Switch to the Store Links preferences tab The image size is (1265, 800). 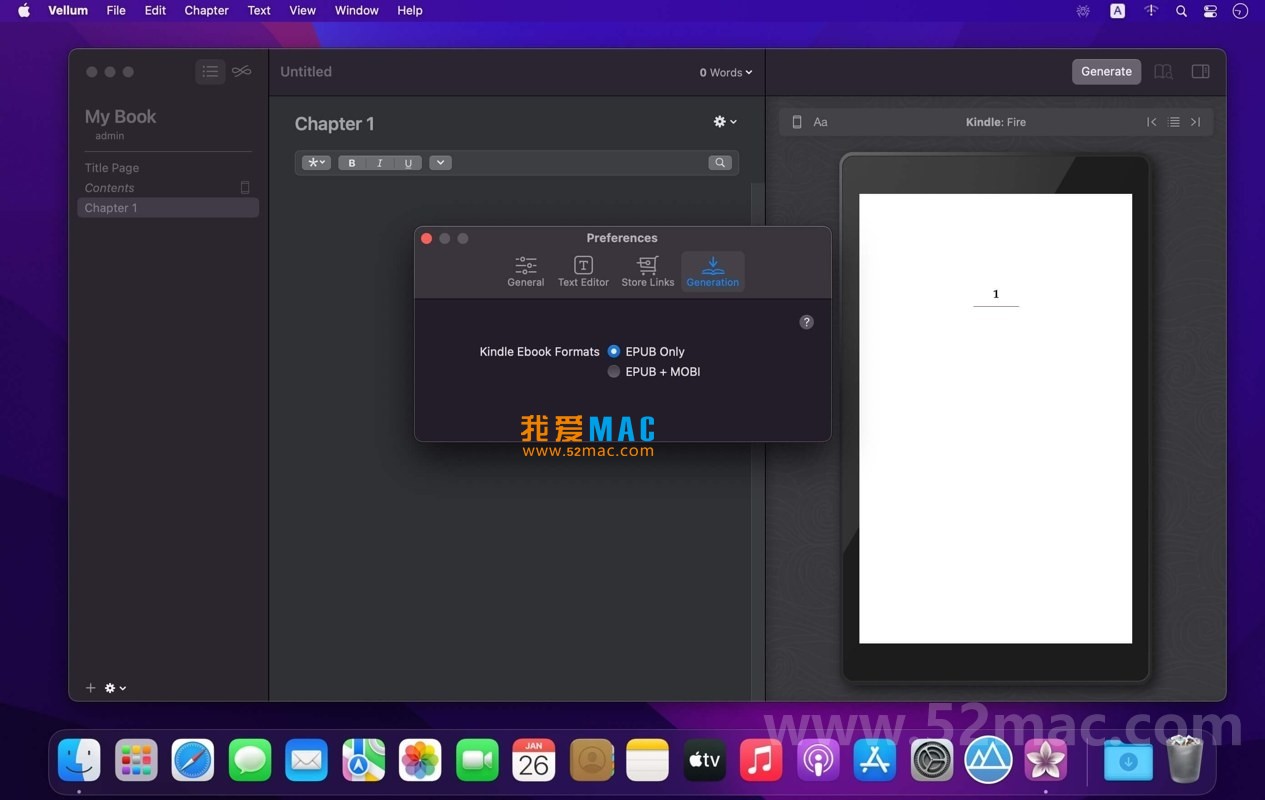[648, 271]
